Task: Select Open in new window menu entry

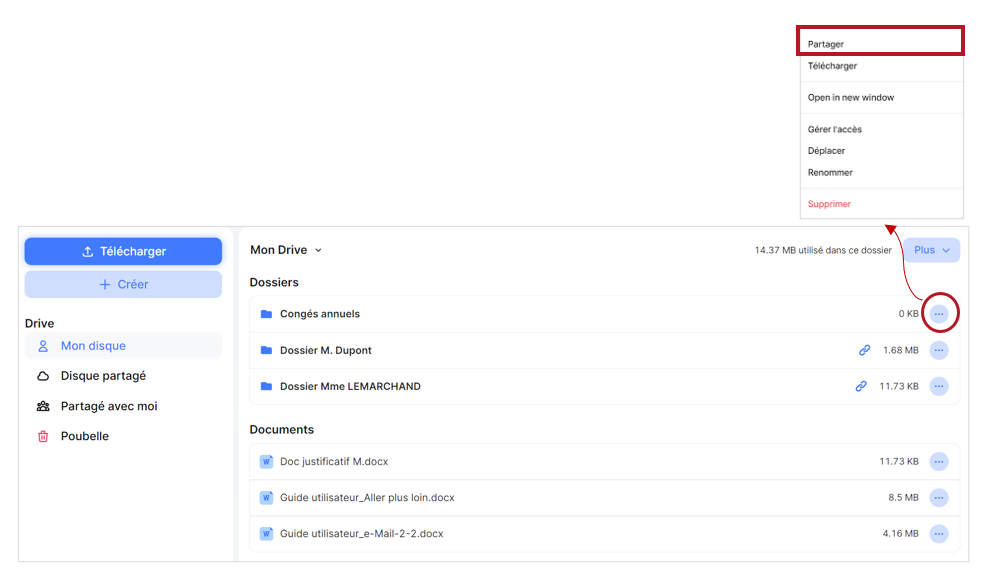Action: (851, 98)
